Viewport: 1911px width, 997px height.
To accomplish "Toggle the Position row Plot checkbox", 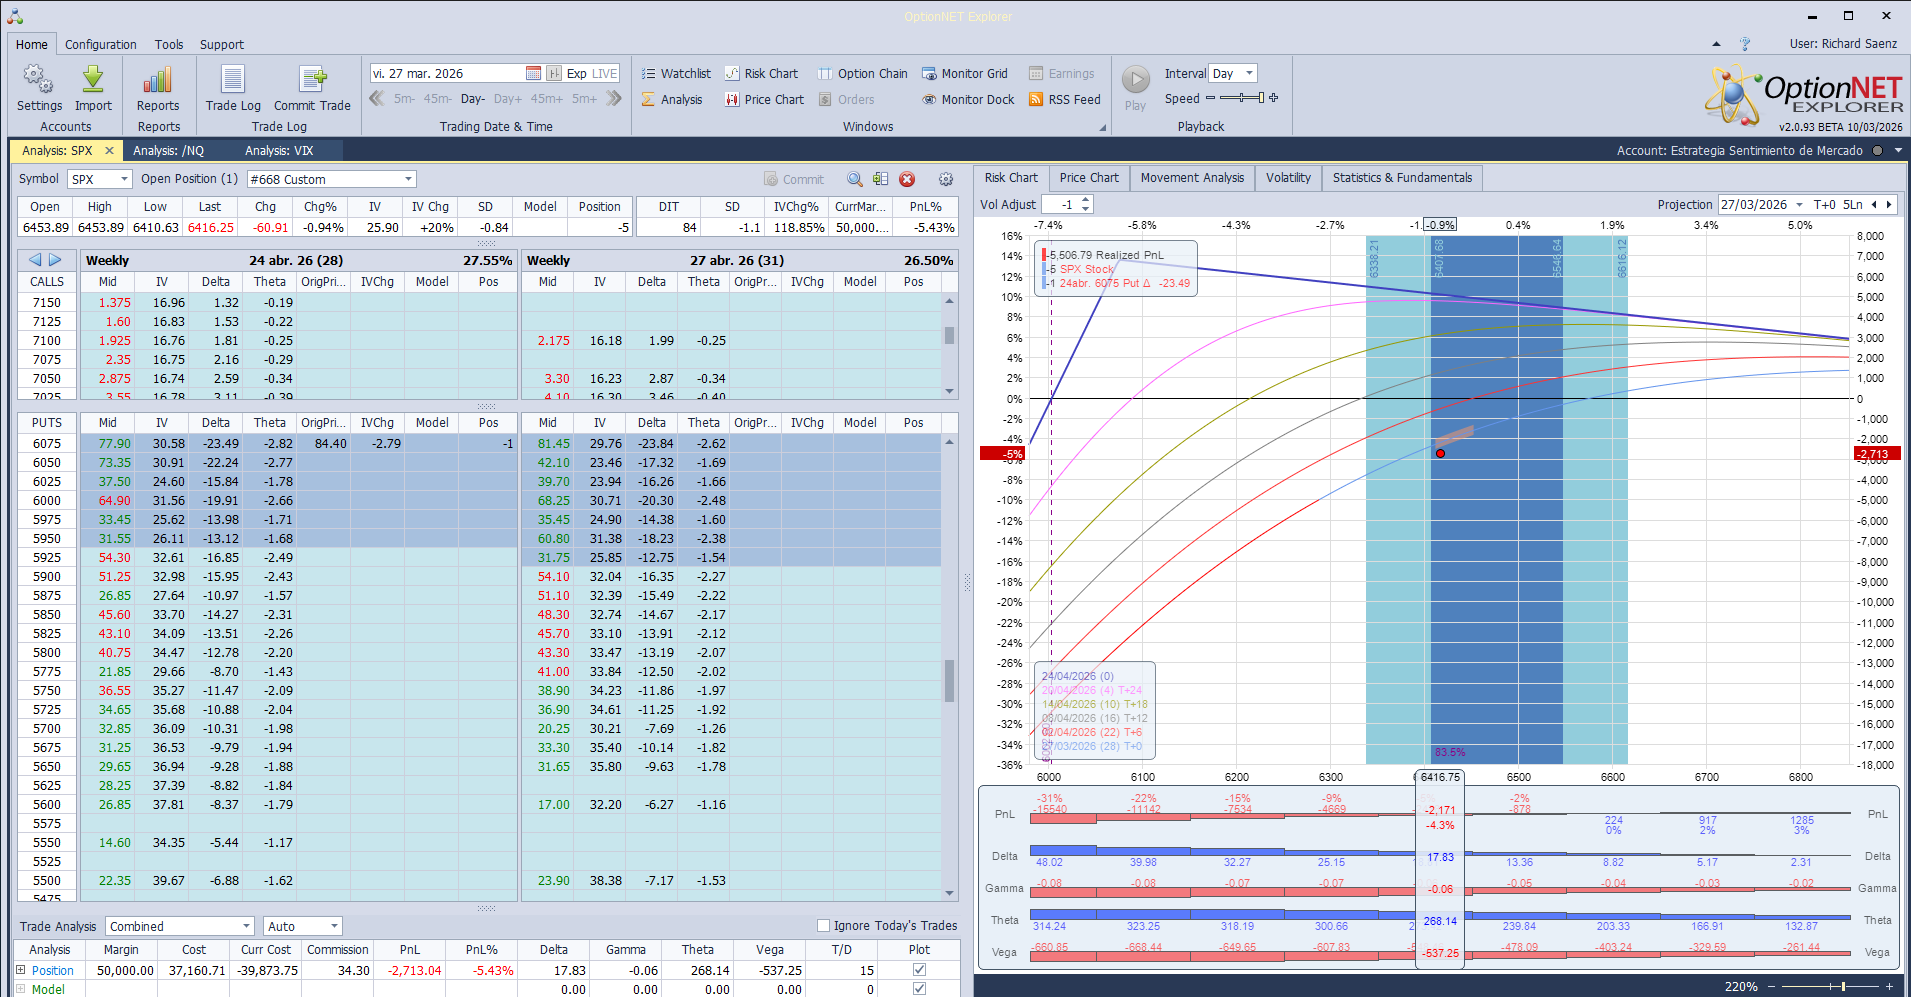I will coord(919,970).
